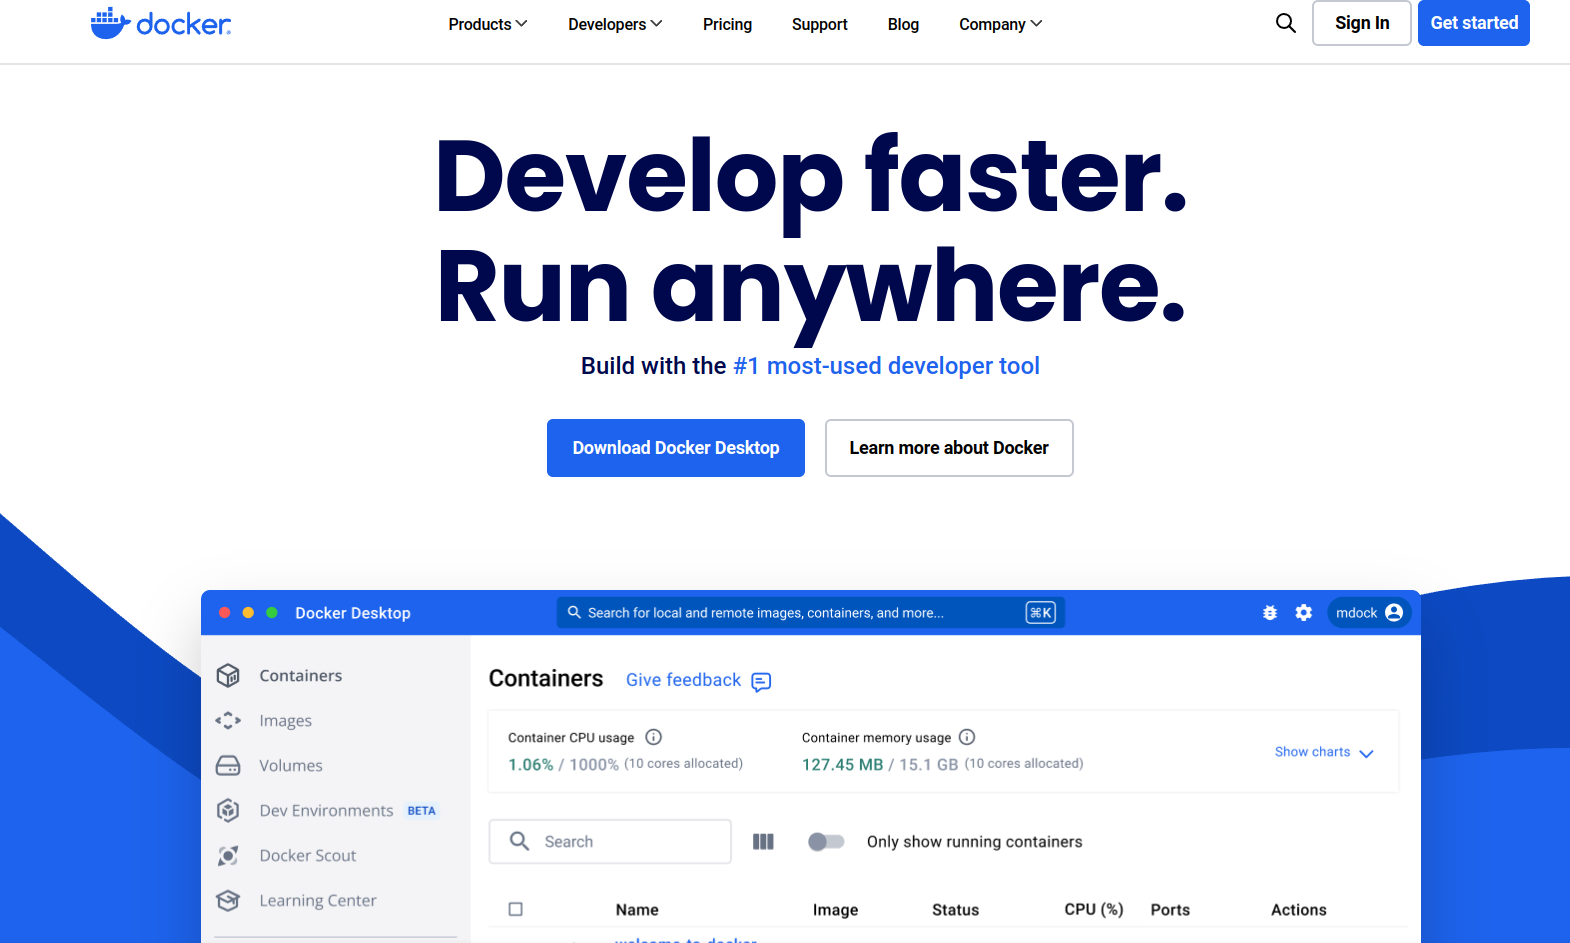
Task: Open the settings gear in Docker Desktop
Action: 1304,613
